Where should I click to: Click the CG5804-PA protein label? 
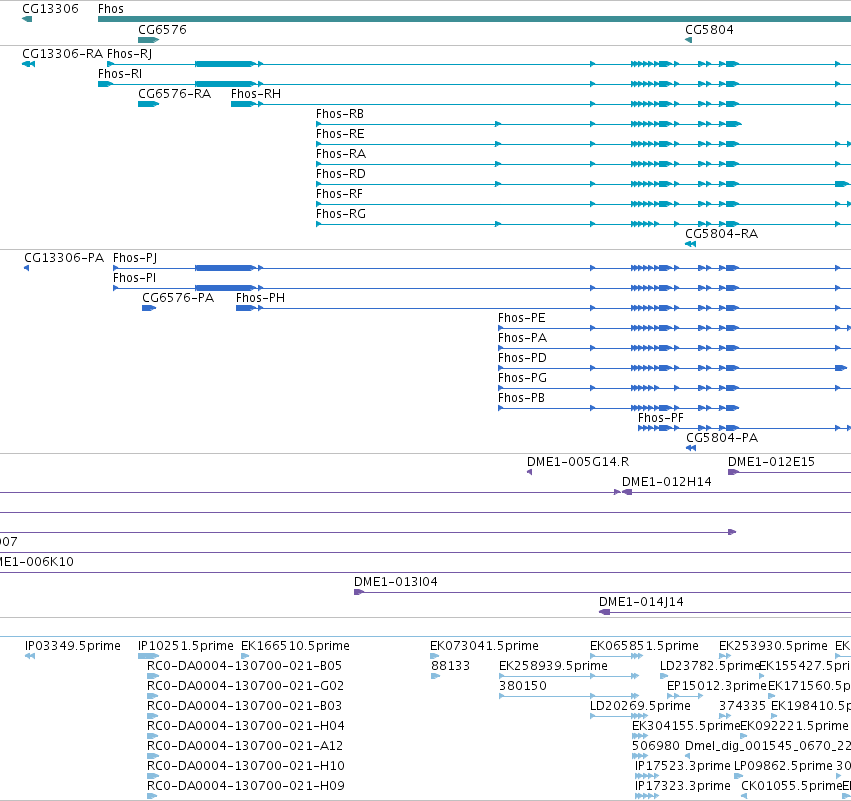coord(722,438)
